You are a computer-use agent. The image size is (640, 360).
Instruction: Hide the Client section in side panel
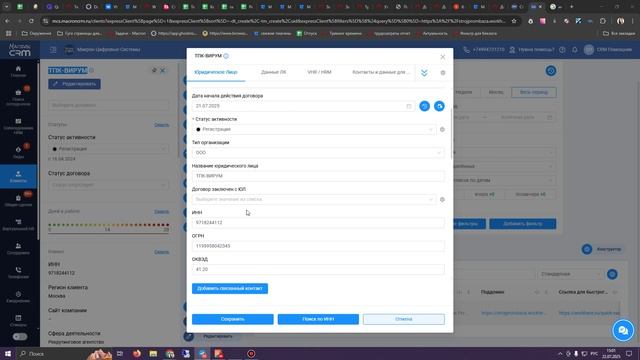pyautogui.click(x=162, y=252)
